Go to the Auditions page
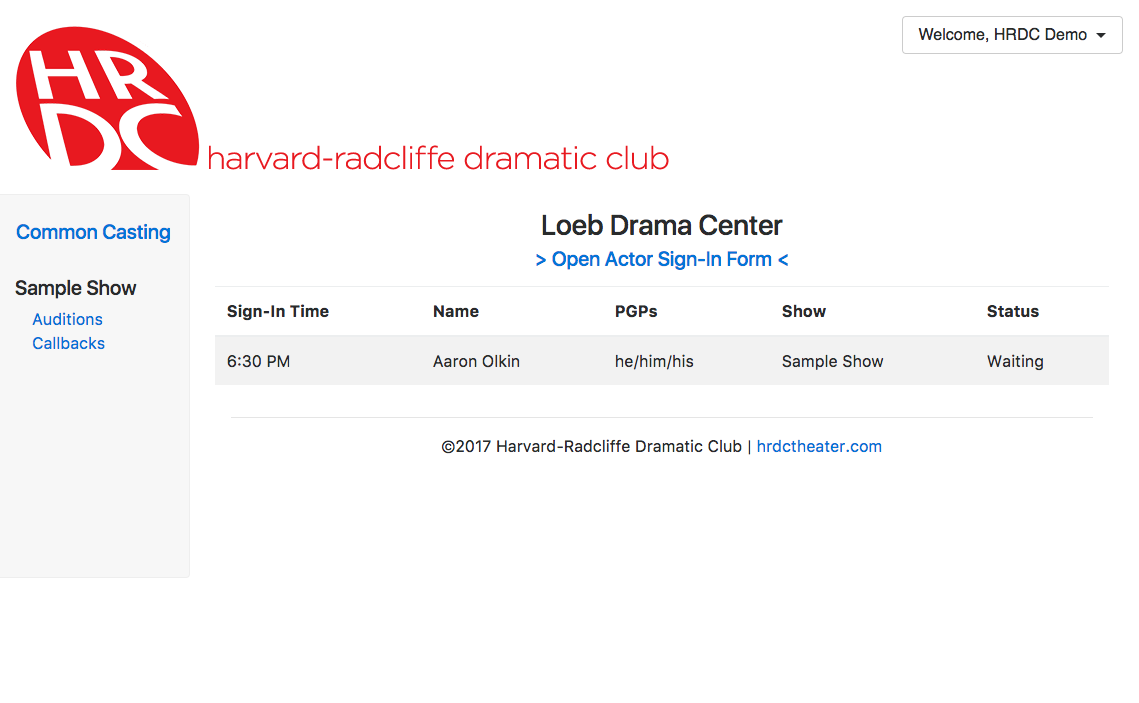 point(68,320)
